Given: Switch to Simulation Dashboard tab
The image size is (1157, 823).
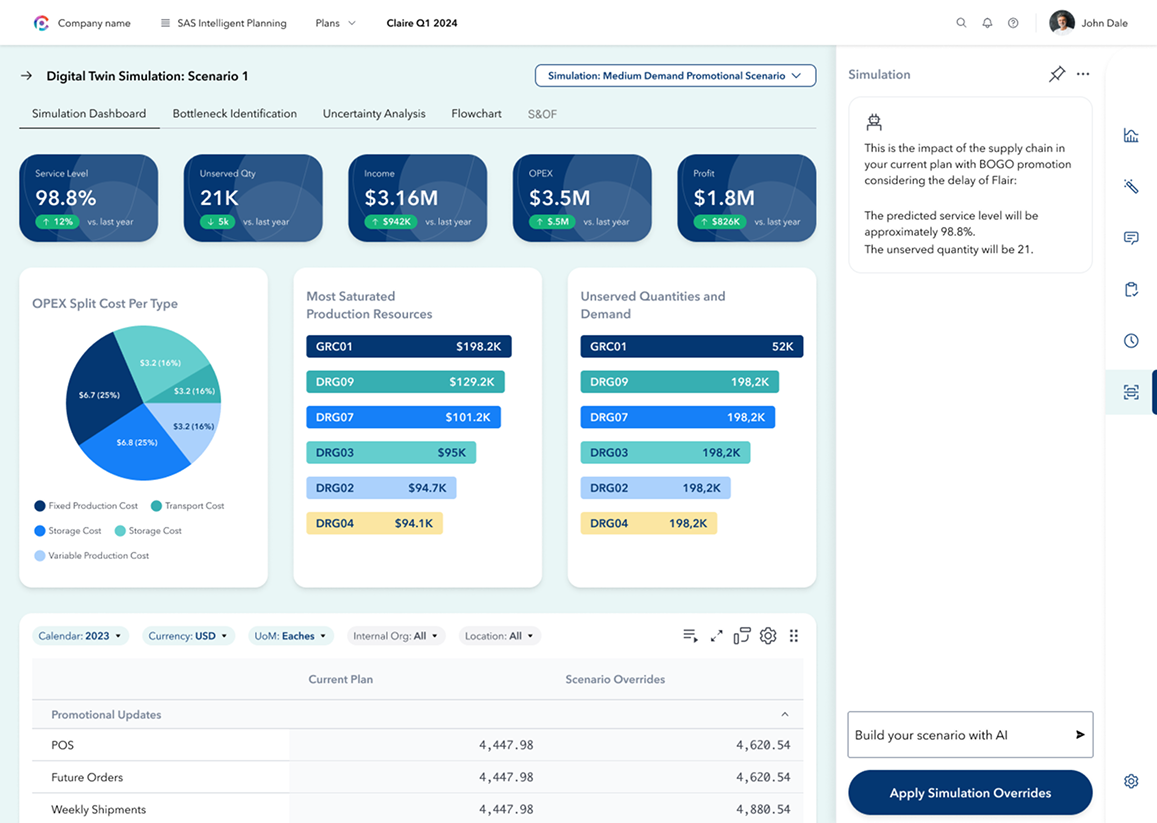Looking at the screenshot, I should pos(89,114).
